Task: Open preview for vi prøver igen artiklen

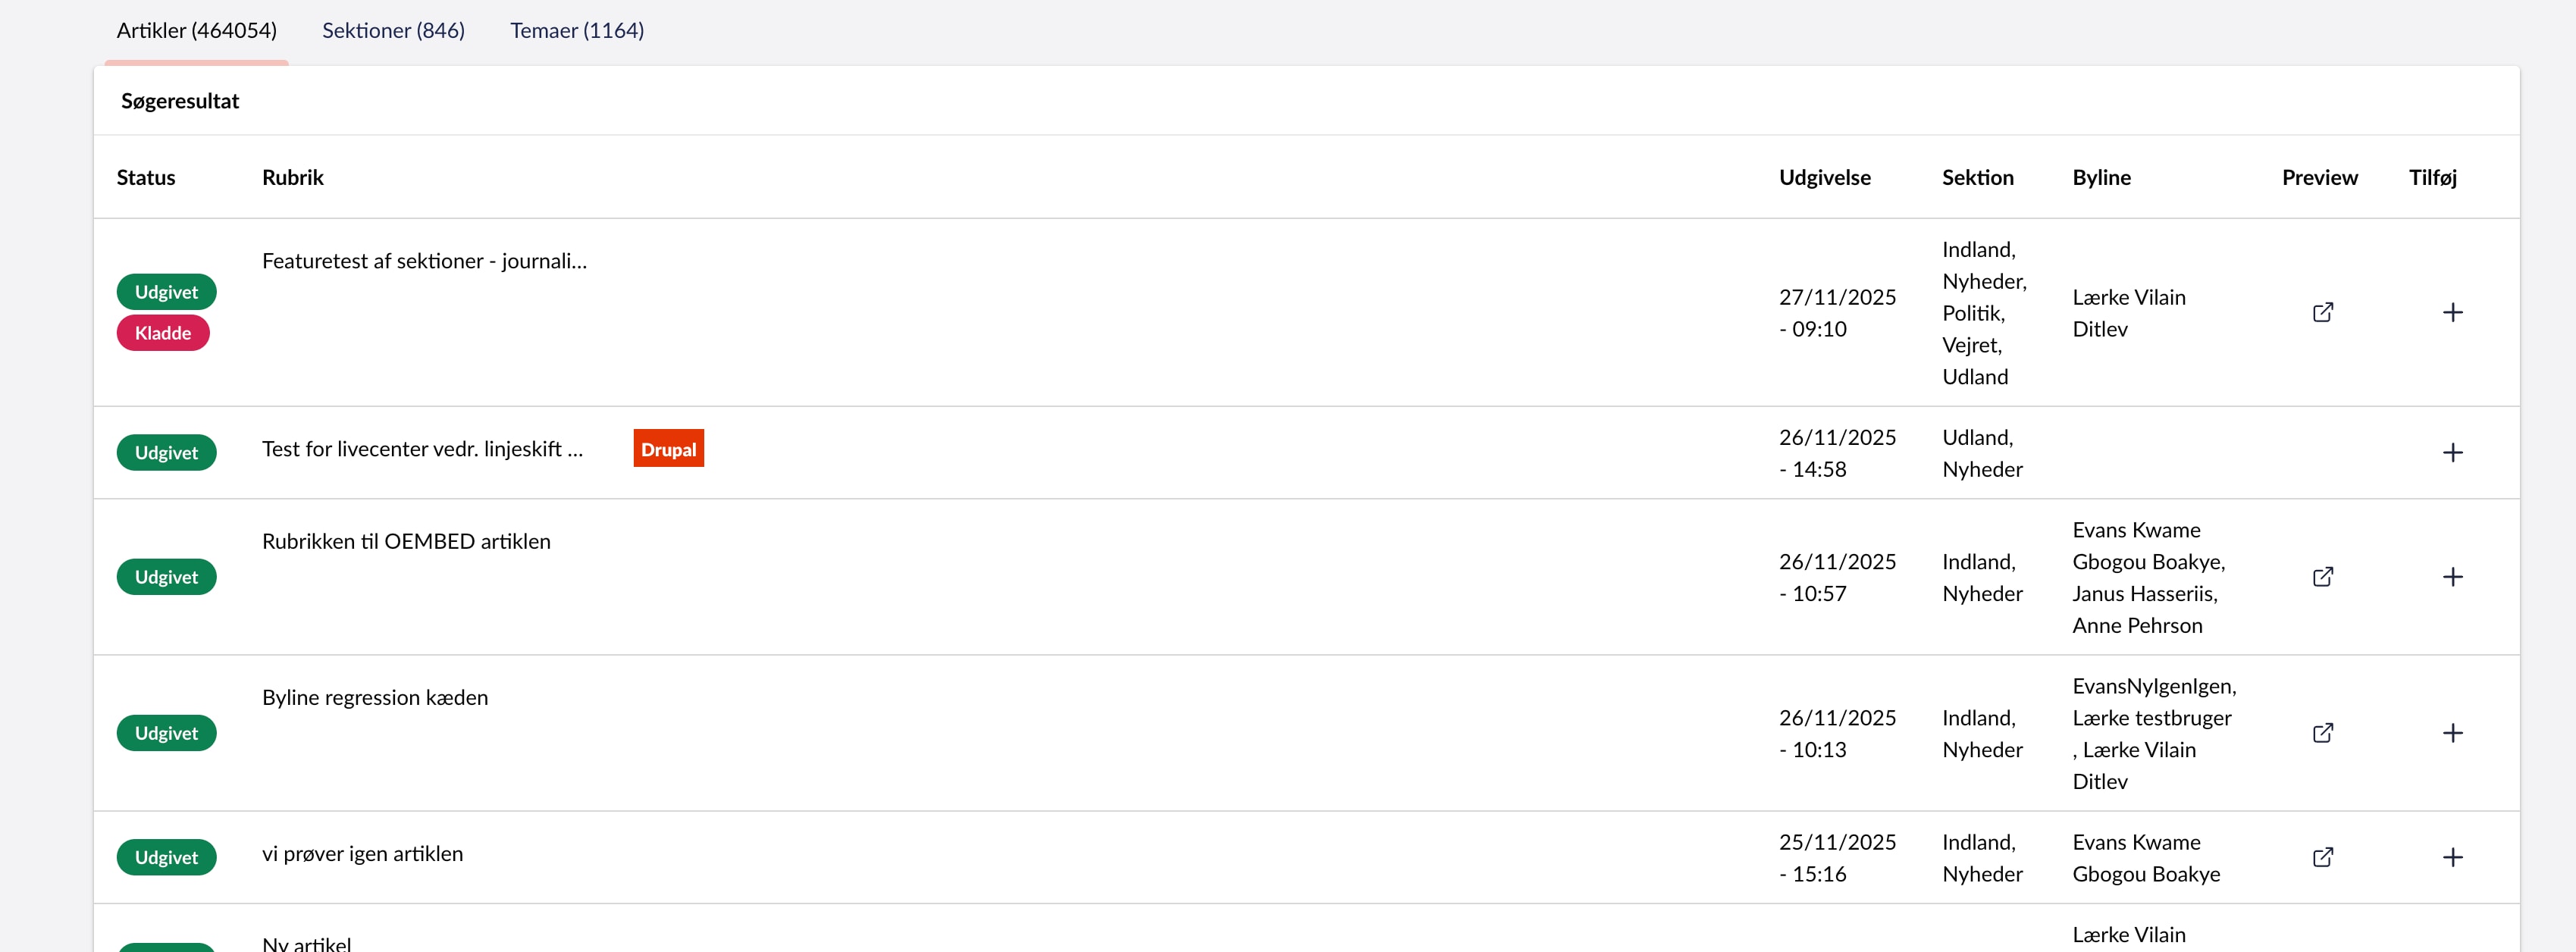Action: coord(2322,857)
